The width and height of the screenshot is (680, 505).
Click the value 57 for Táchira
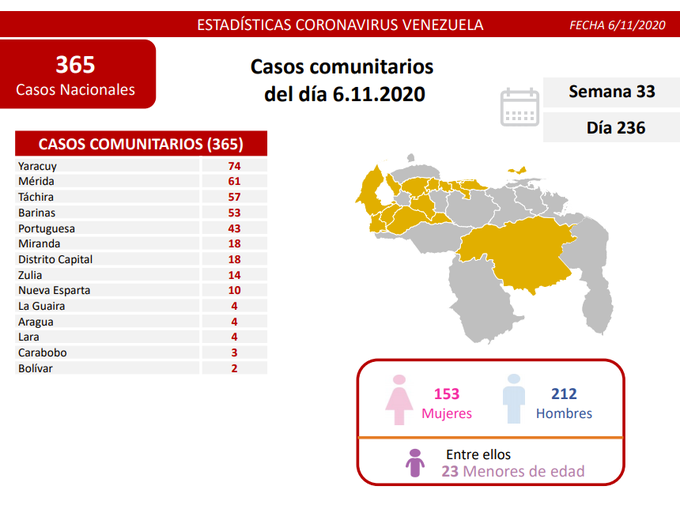tap(234, 197)
